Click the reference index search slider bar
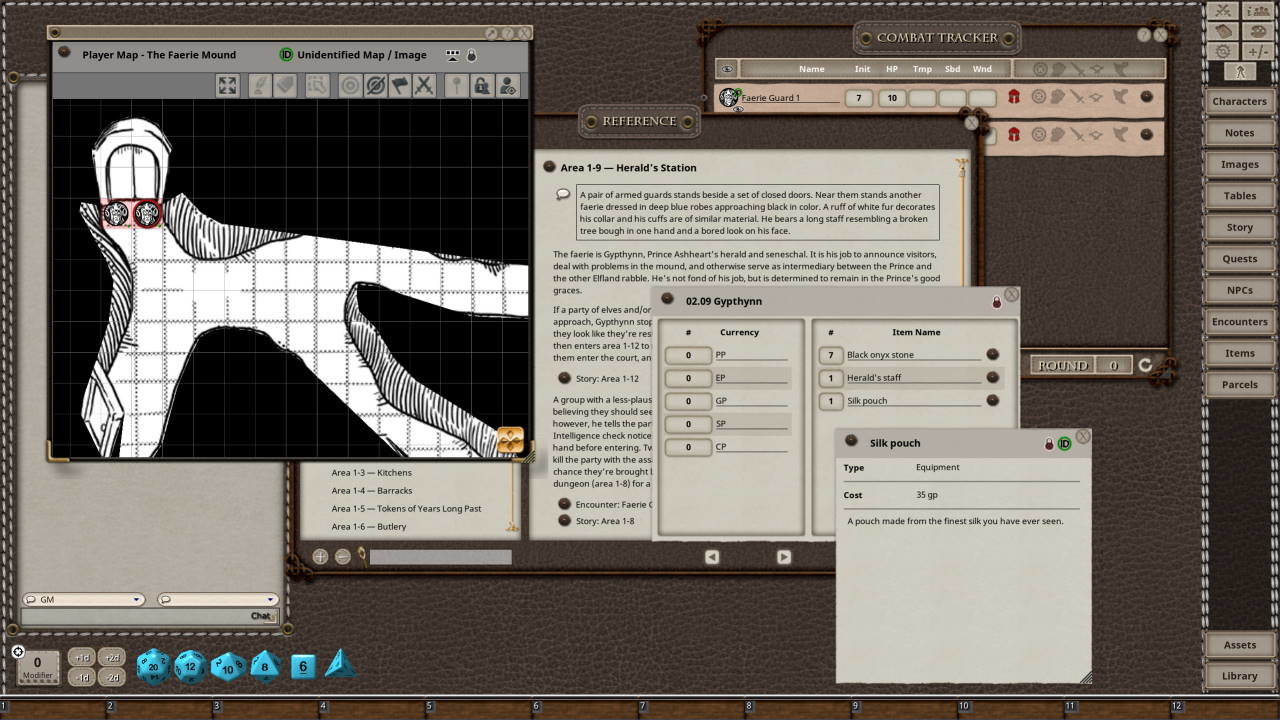 (440, 557)
